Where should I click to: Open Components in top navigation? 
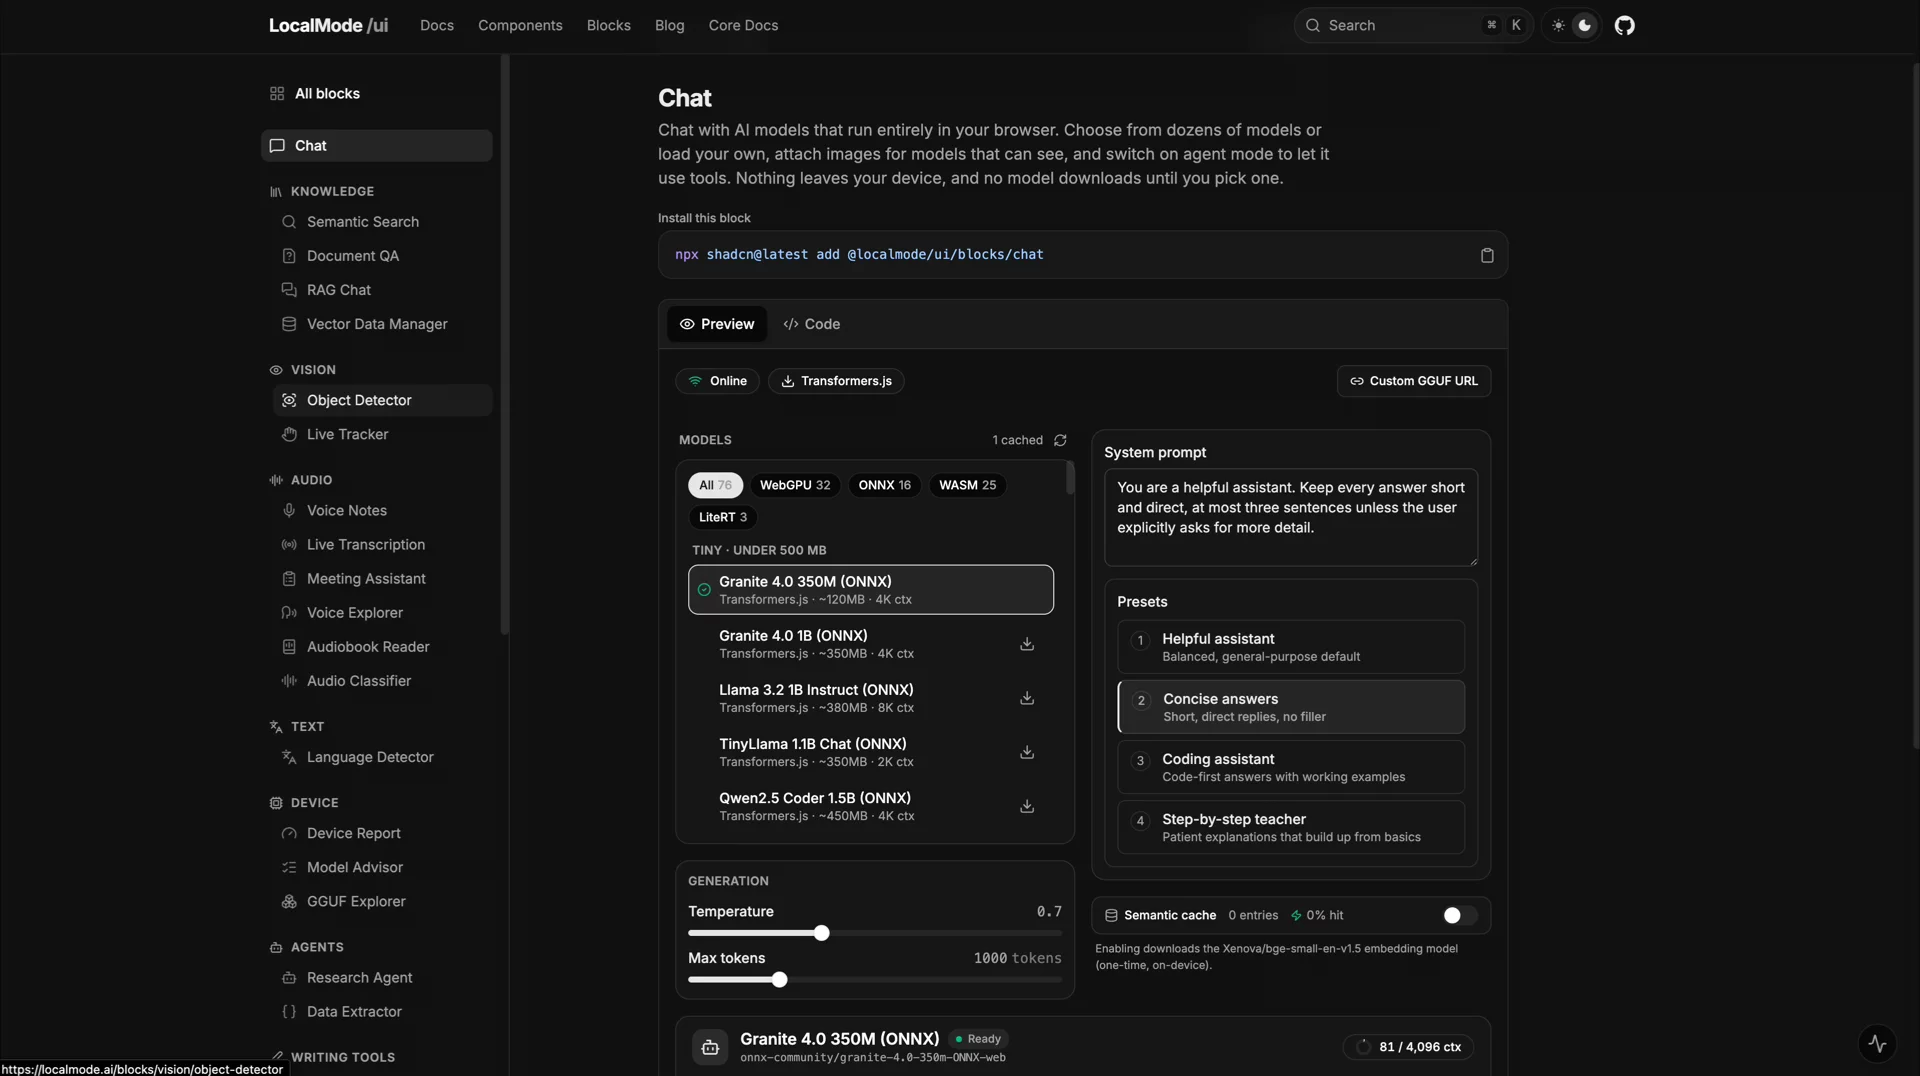pos(520,25)
